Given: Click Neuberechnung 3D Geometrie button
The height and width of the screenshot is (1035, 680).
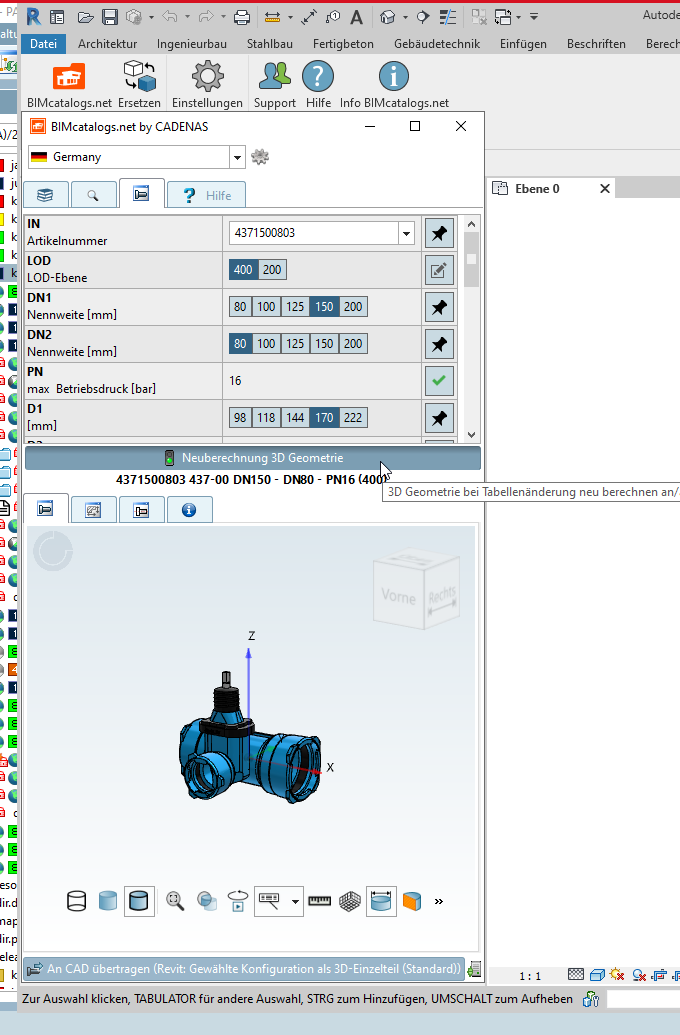Looking at the screenshot, I should (253, 457).
